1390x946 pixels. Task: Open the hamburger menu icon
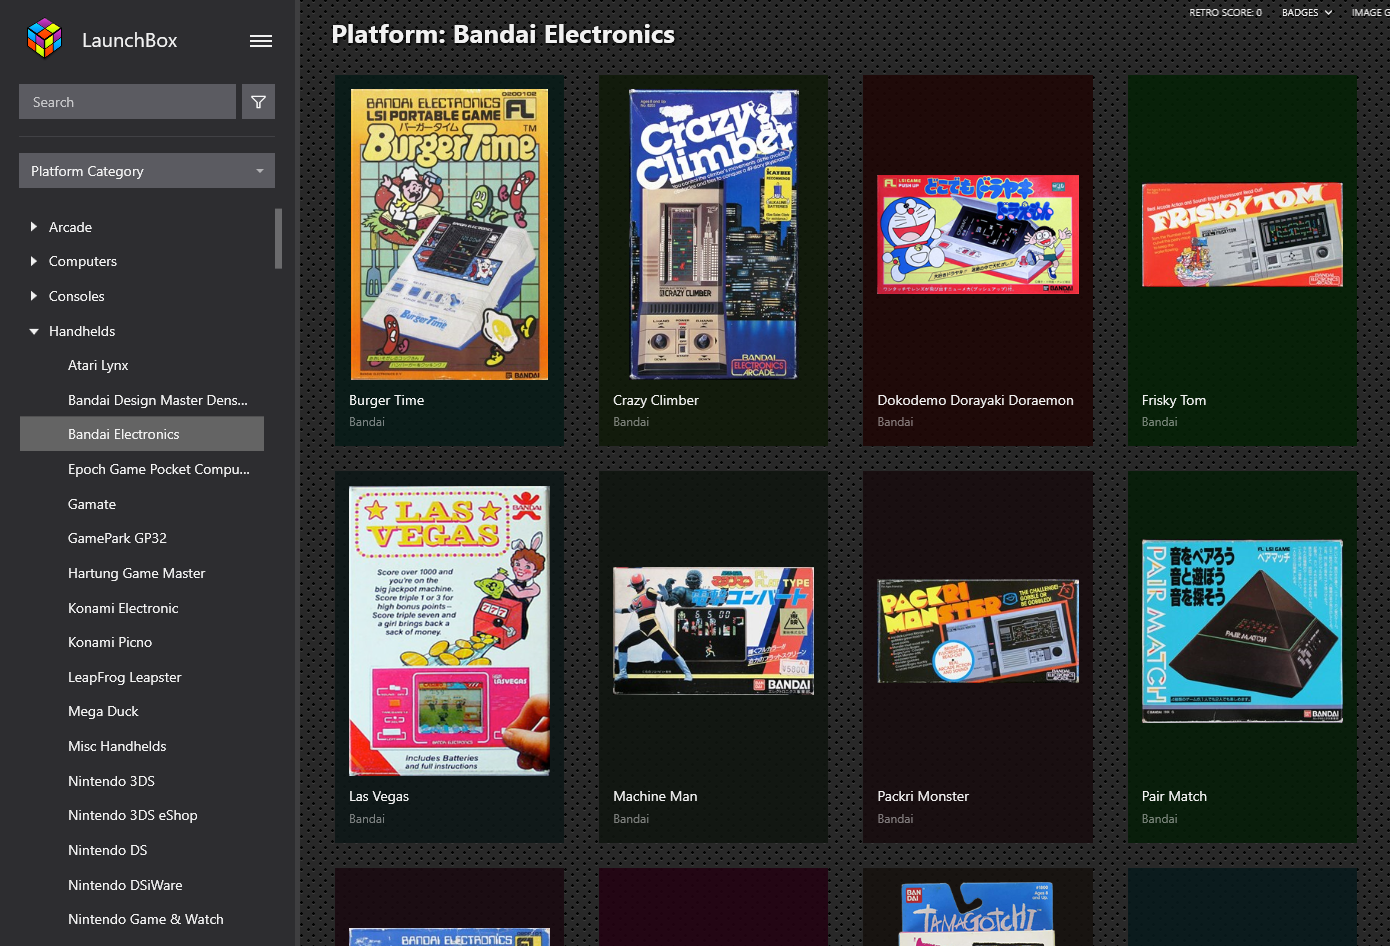261,41
